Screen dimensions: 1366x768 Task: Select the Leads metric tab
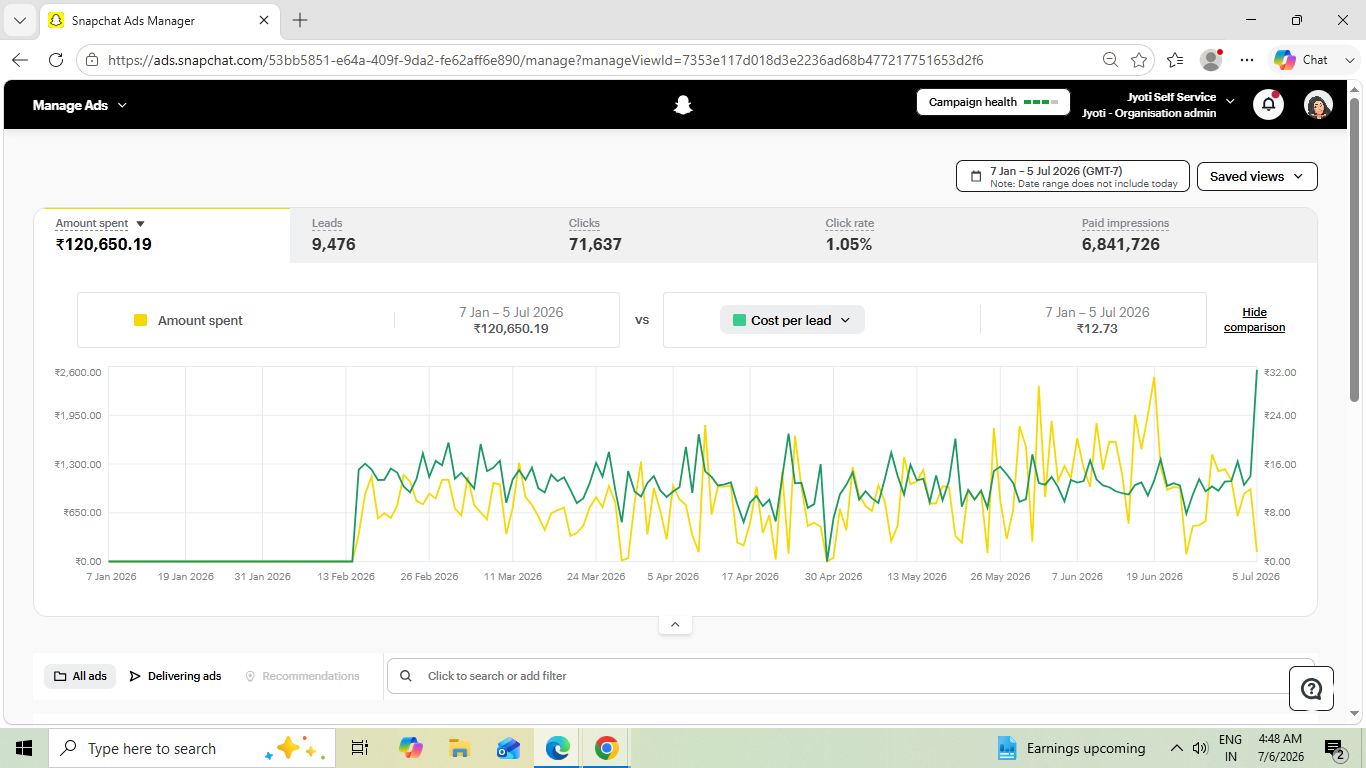tap(418, 235)
